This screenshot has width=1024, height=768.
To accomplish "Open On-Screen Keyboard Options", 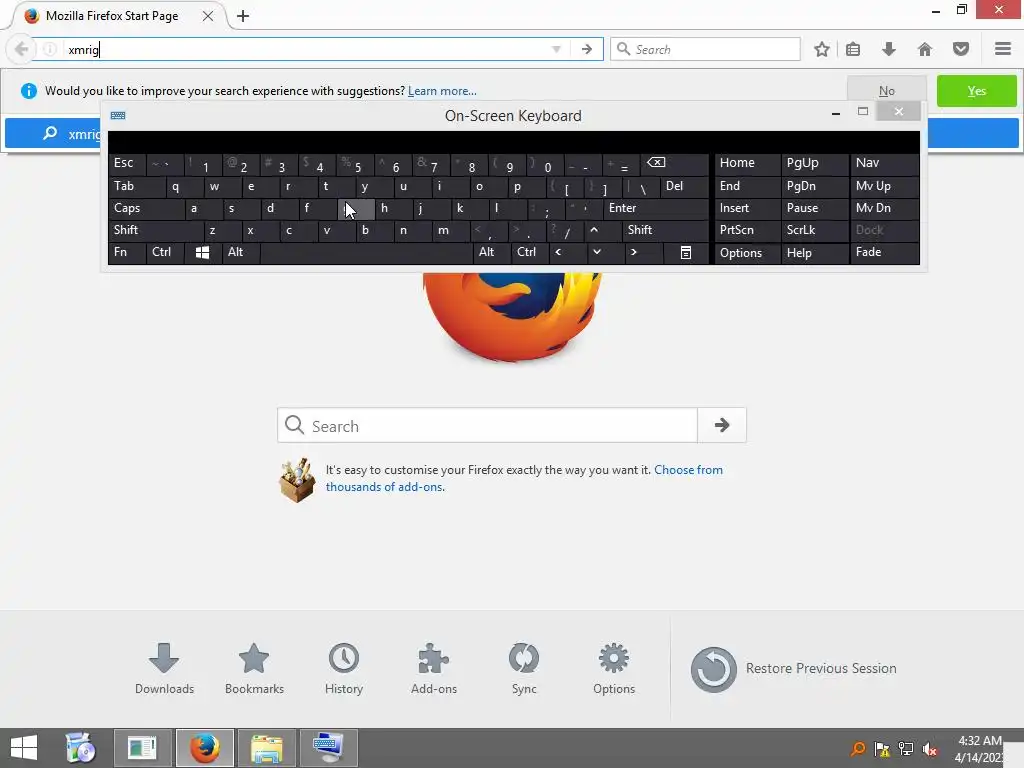I will coord(747,253).
